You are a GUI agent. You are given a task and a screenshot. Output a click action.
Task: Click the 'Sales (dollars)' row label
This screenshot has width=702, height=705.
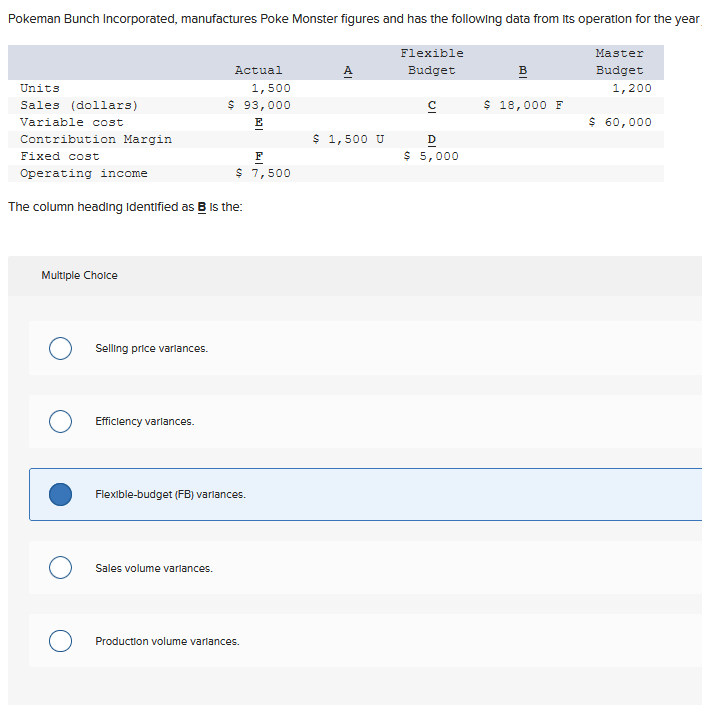tap(79, 105)
